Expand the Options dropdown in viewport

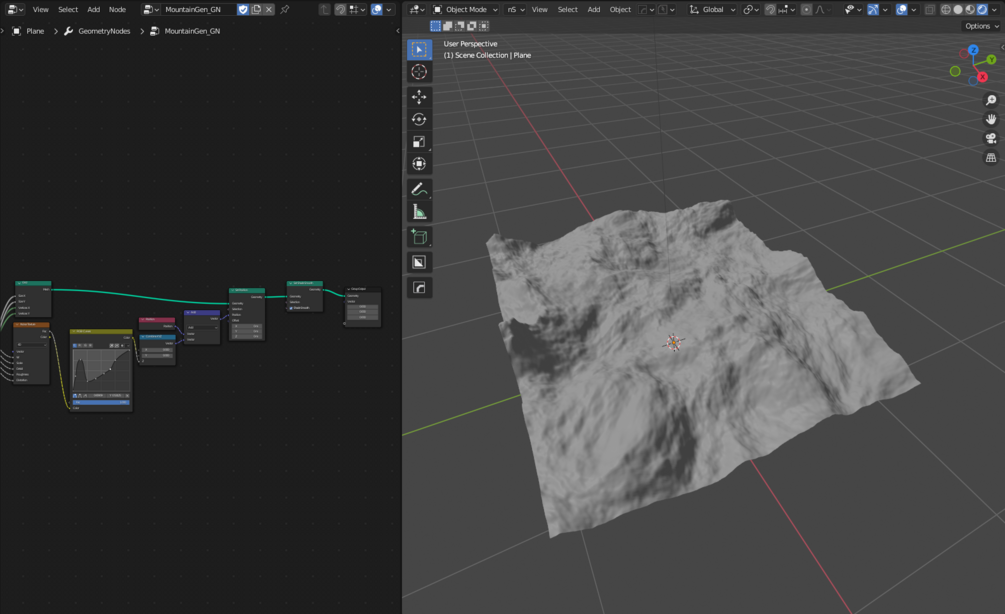point(980,26)
